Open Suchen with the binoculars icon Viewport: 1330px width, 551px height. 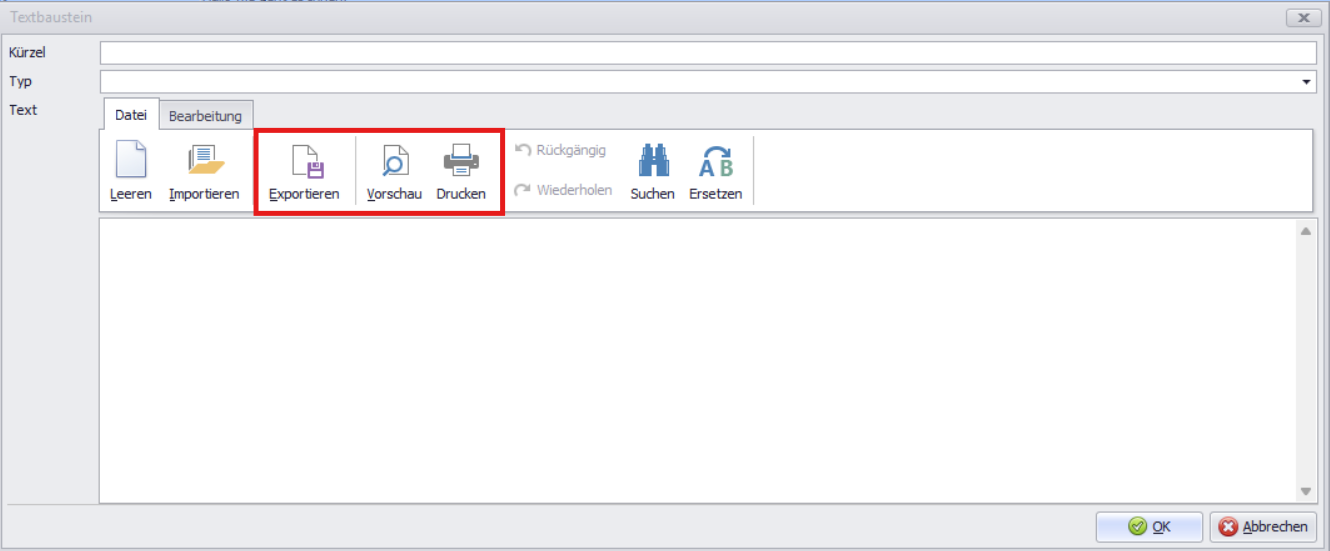pyautogui.click(x=652, y=162)
